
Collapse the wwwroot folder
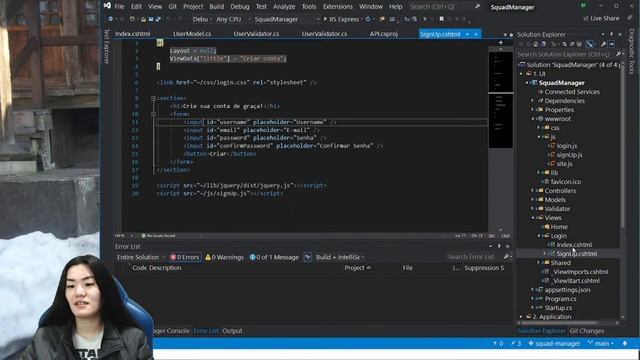[x=533, y=119]
